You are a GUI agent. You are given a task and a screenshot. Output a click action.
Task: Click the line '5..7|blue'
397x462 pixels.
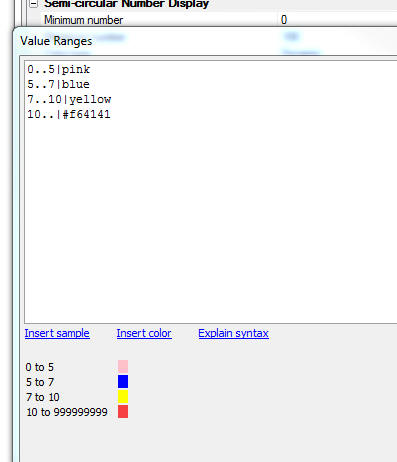click(x=58, y=84)
